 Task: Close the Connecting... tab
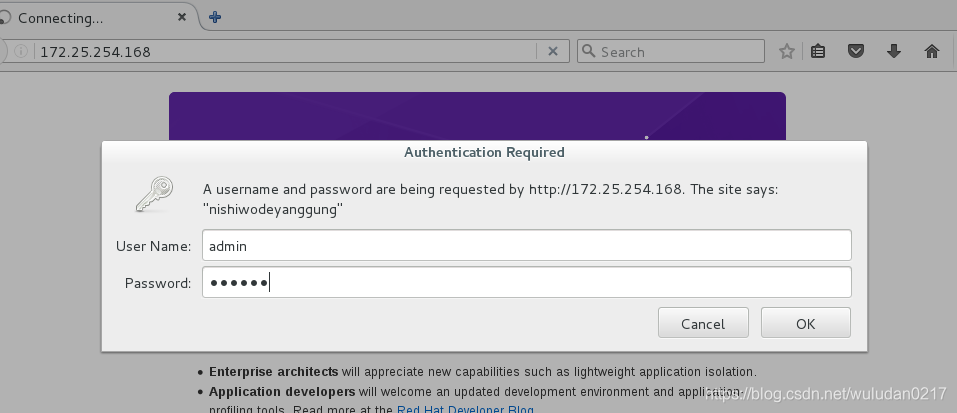tap(182, 18)
